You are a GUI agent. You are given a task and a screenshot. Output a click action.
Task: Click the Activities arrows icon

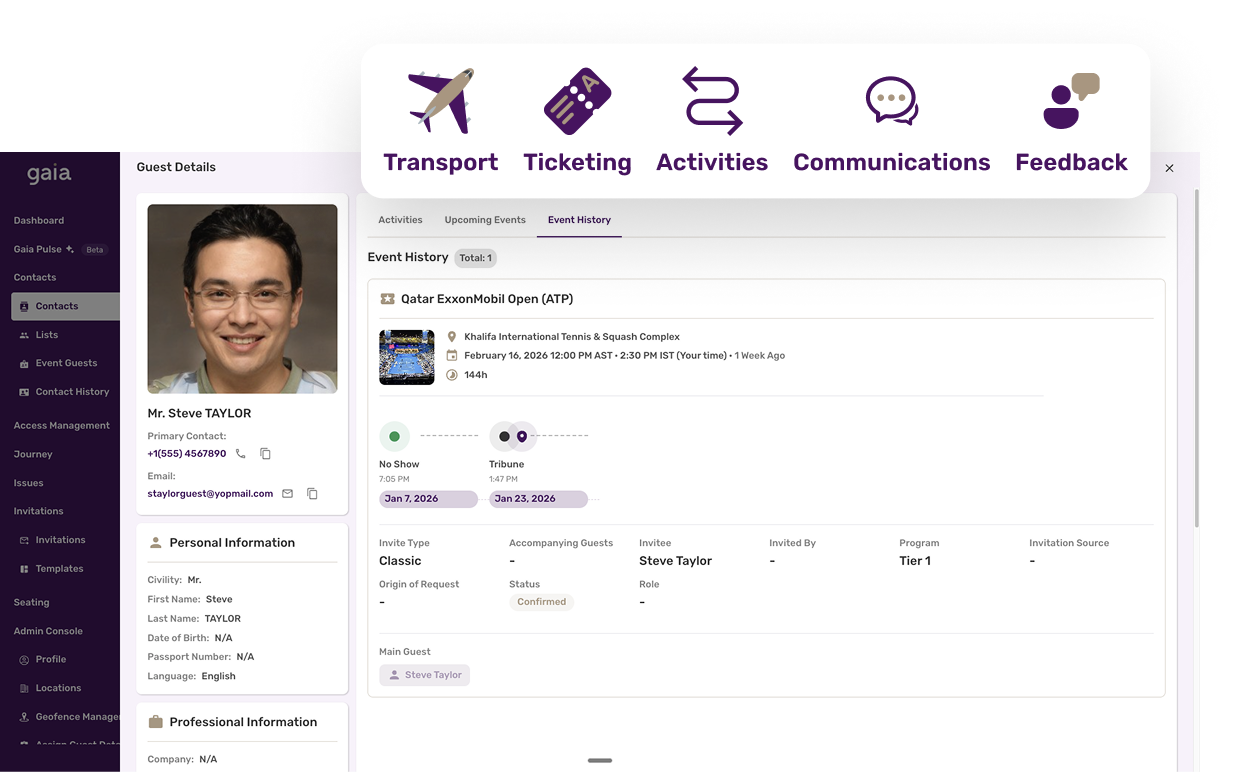click(x=712, y=101)
